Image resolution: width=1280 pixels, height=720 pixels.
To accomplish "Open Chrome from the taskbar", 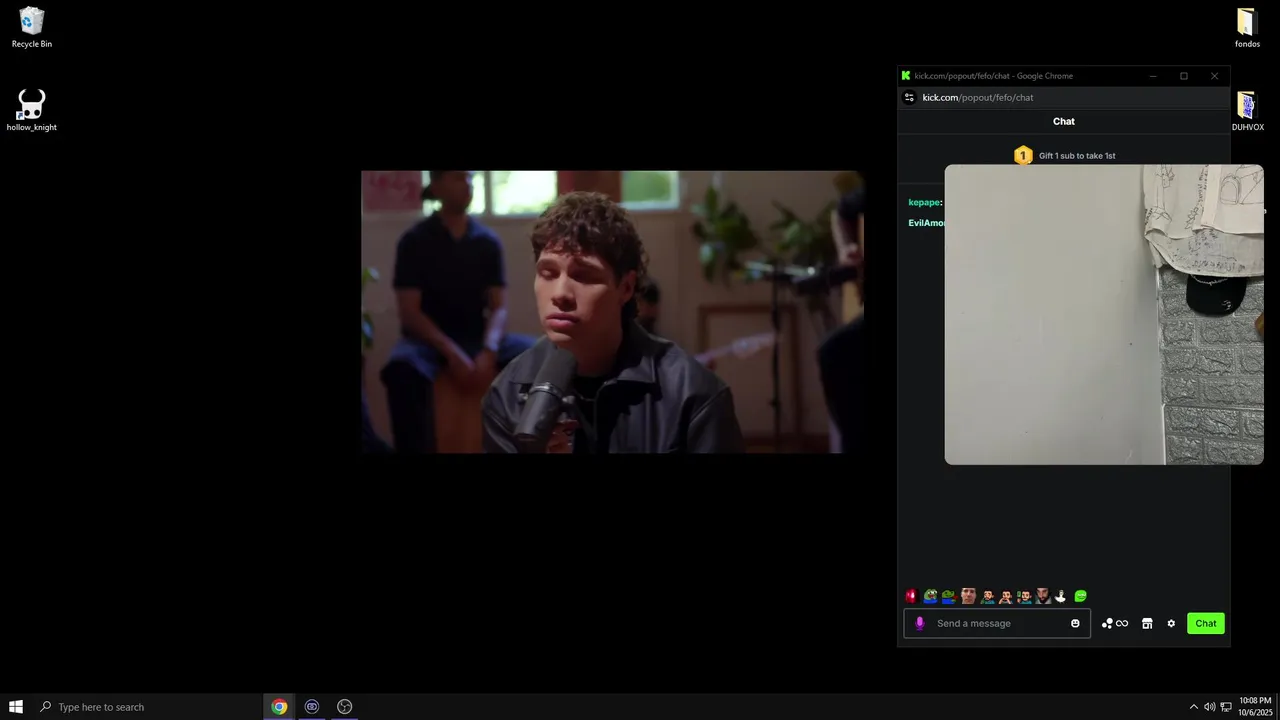I will [279, 707].
